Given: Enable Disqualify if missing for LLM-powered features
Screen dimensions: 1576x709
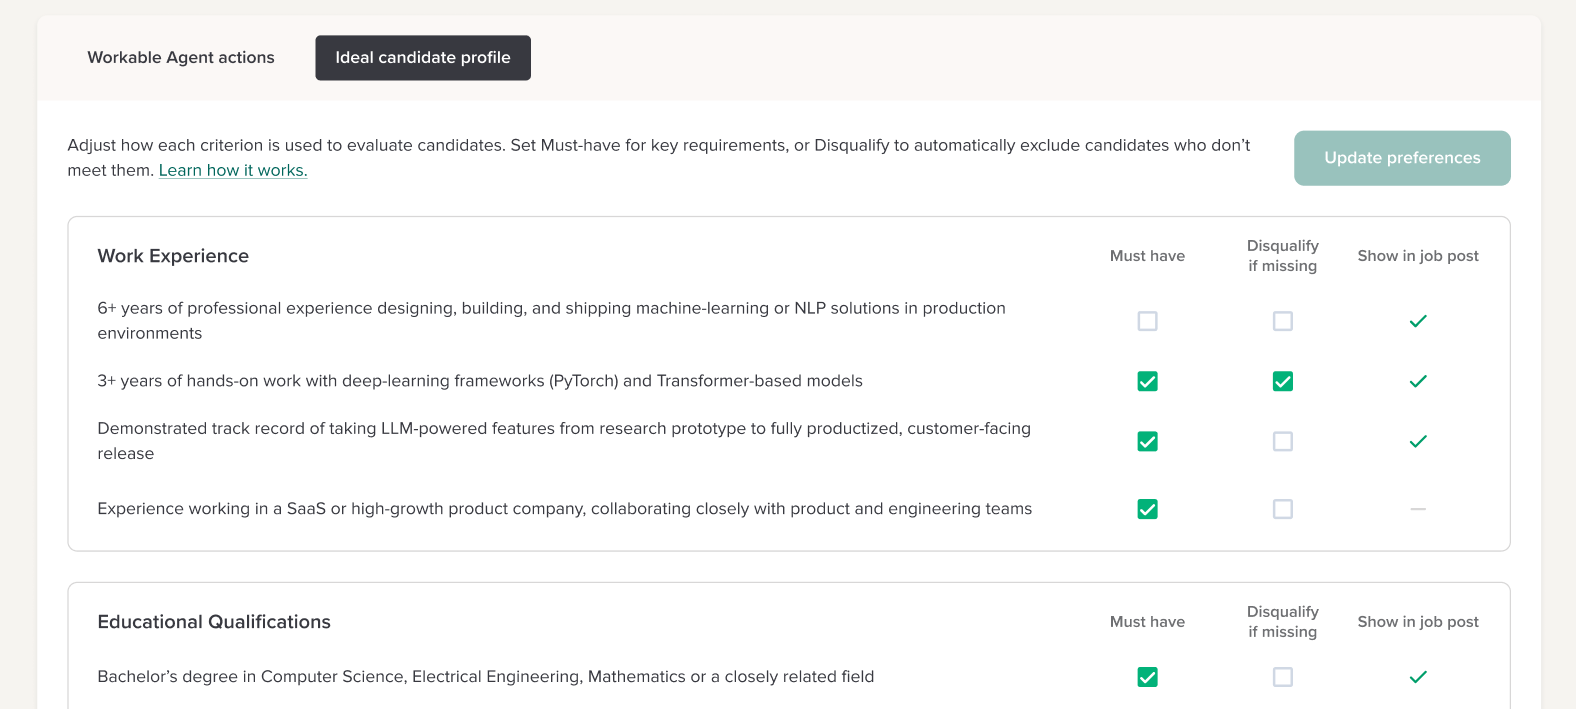Looking at the screenshot, I should (1282, 441).
